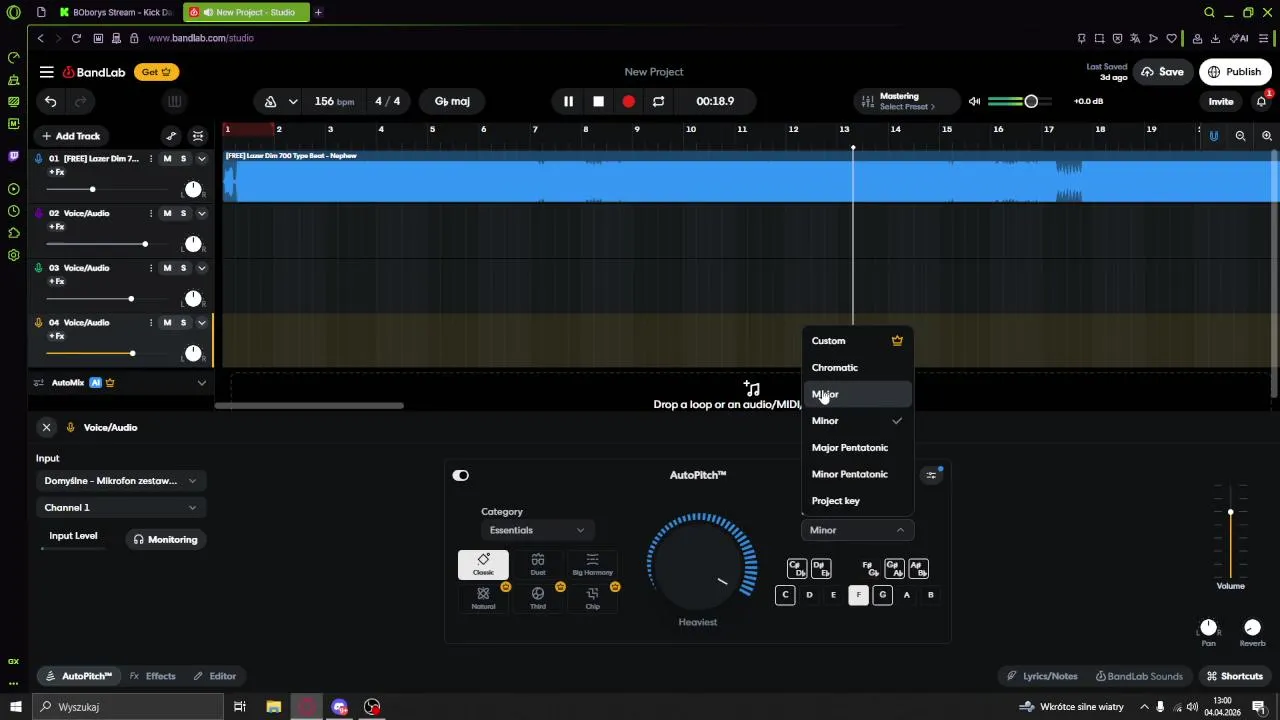Open the Gb maj key selector
The width and height of the screenshot is (1280, 720).
(x=452, y=101)
